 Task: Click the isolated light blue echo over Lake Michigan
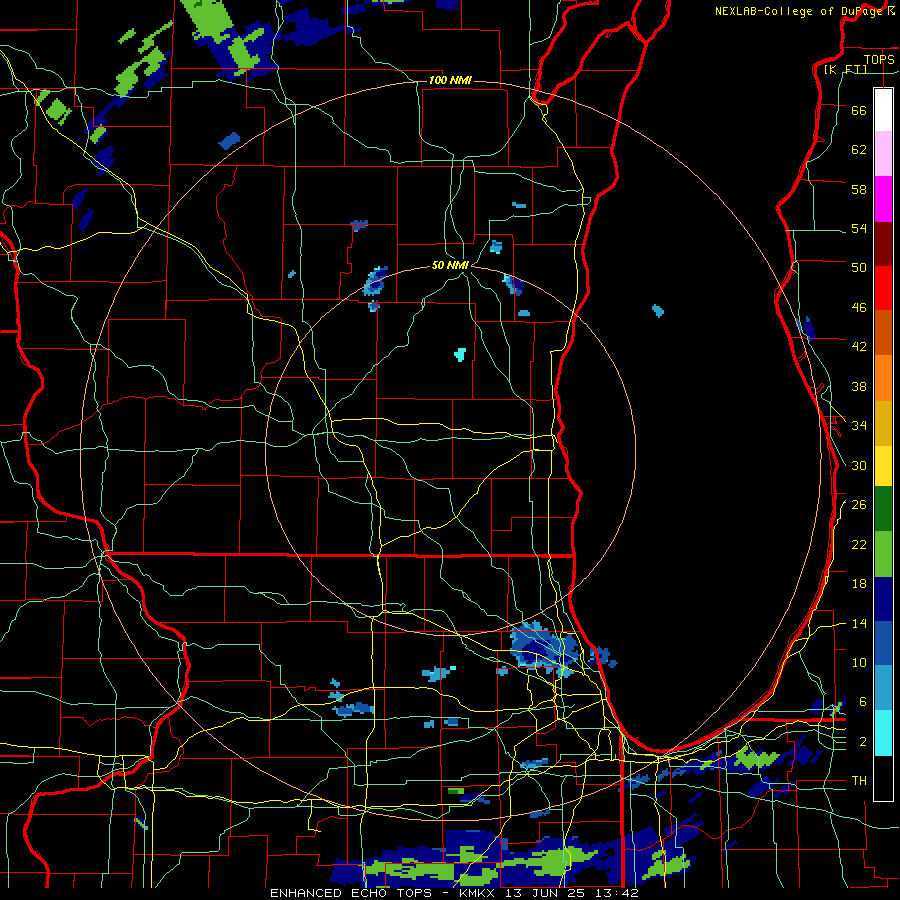click(x=658, y=311)
